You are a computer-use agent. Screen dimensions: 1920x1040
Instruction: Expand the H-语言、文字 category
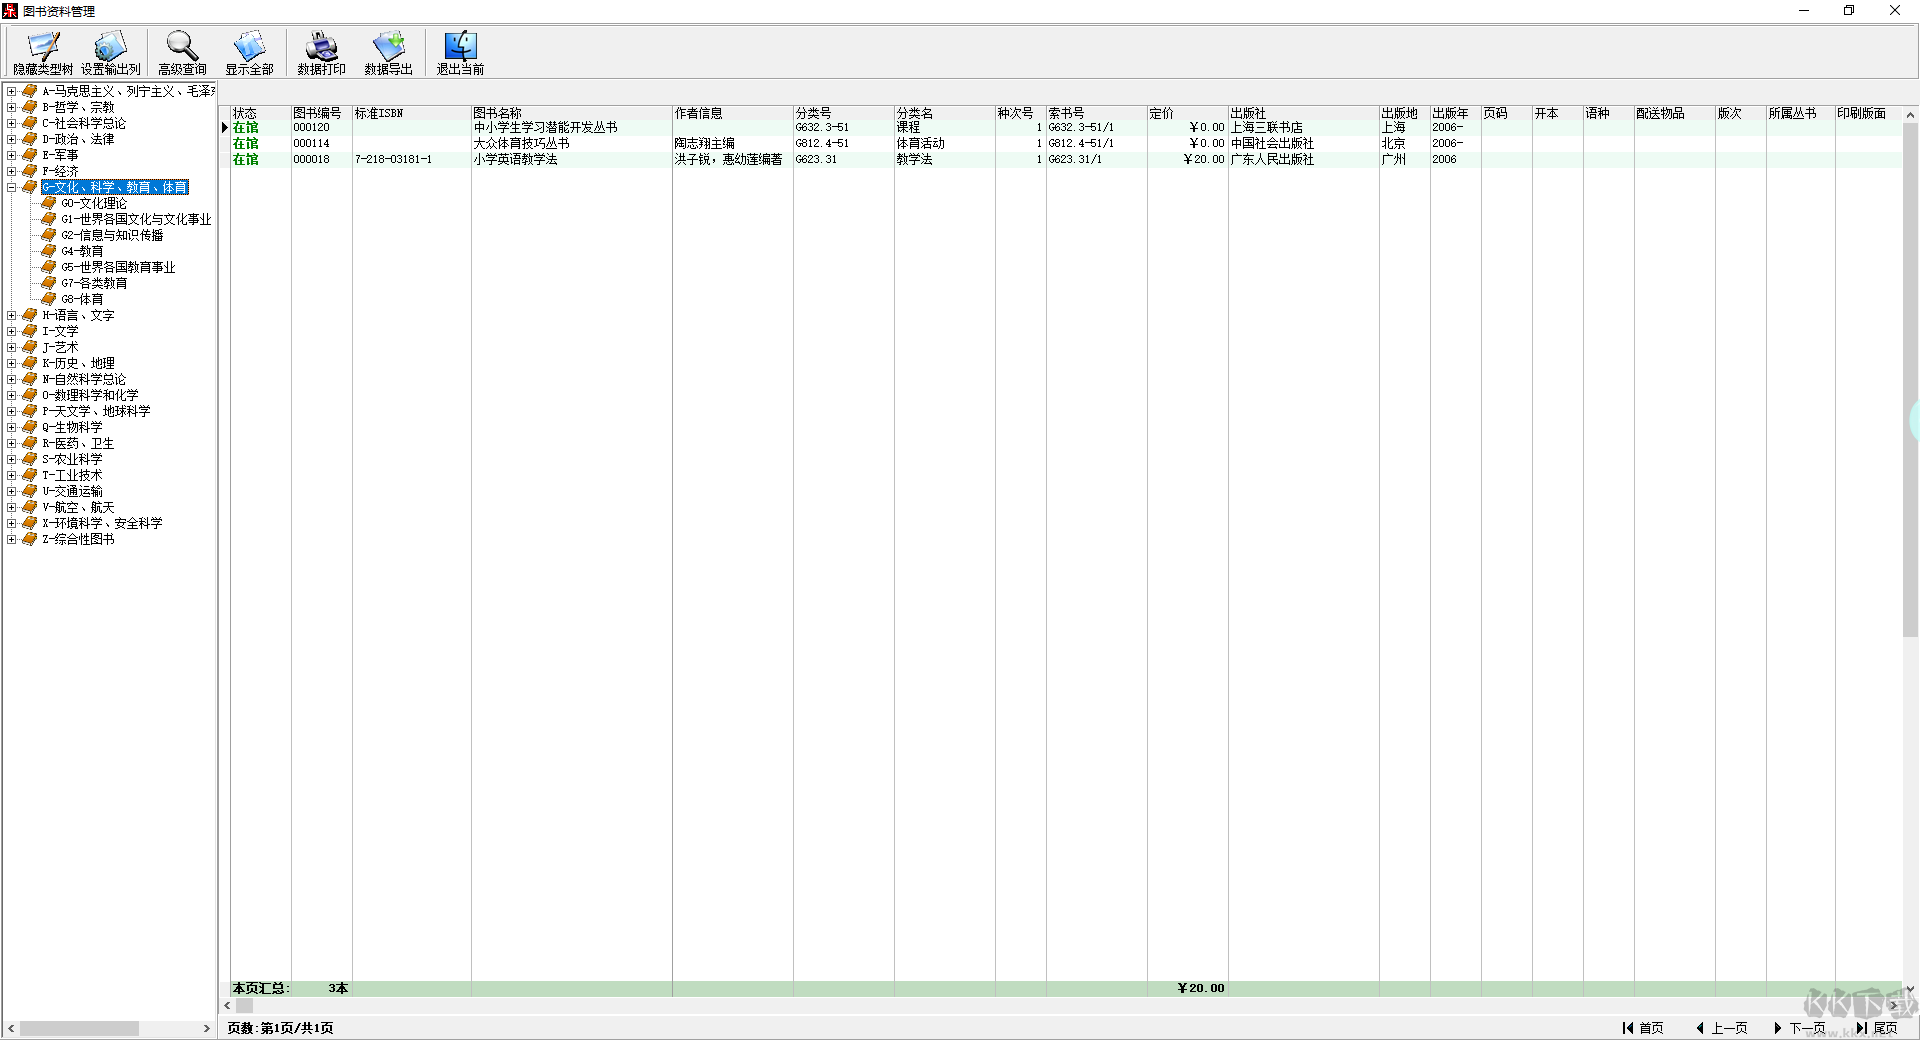(x=12, y=315)
